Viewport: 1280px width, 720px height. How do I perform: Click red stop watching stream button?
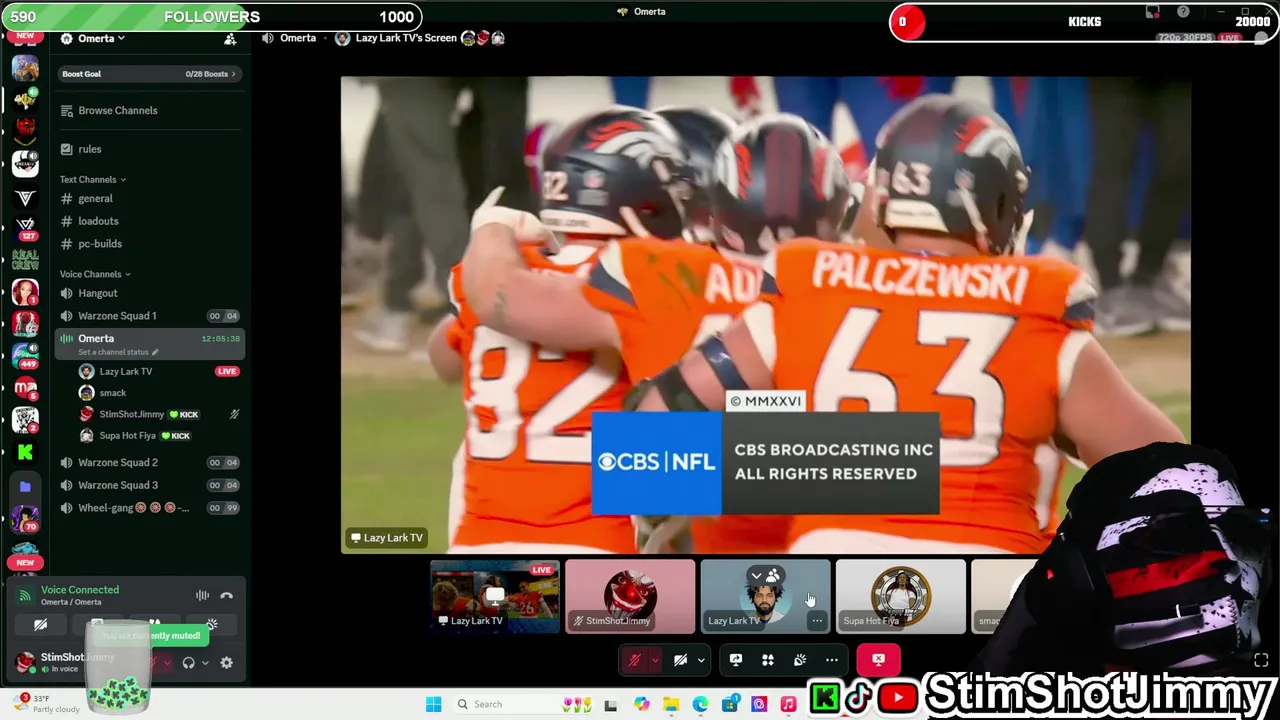(x=878, y=660)
